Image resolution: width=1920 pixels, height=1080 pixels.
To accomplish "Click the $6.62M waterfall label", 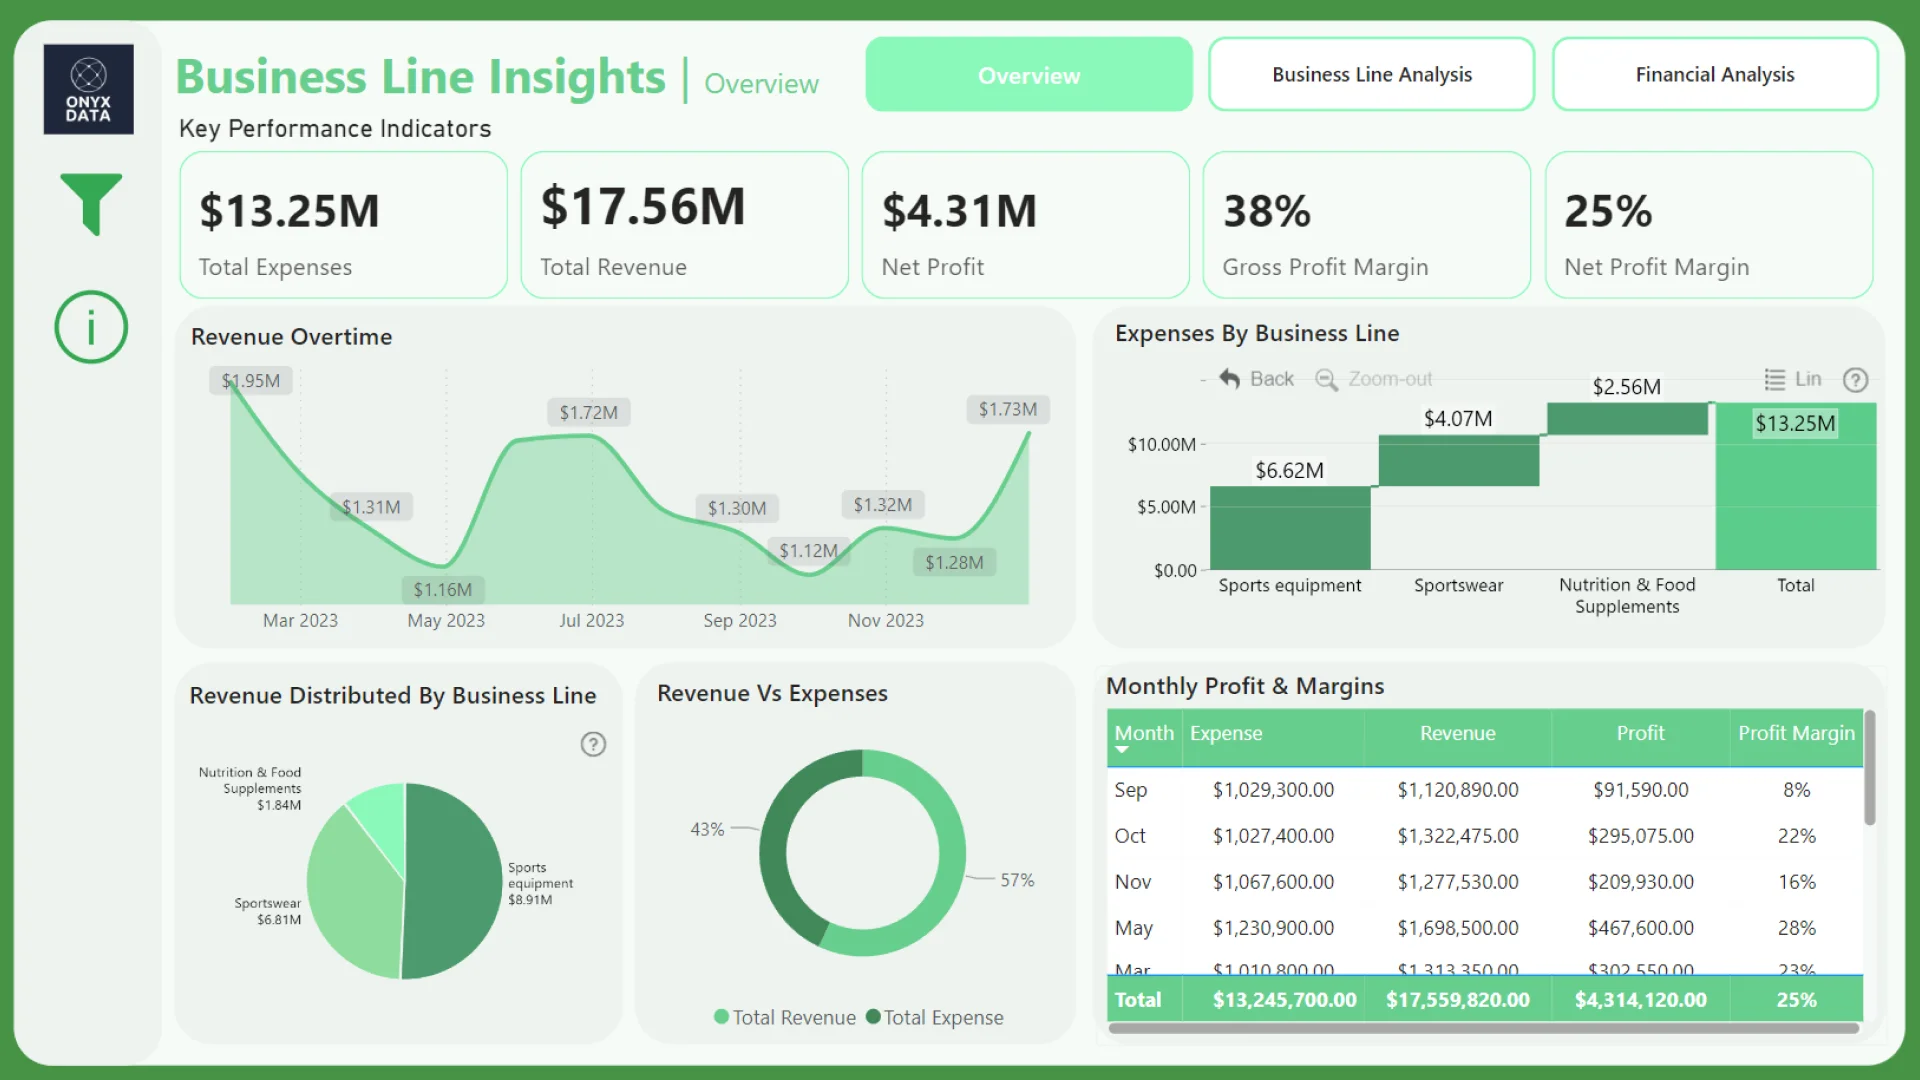I will pyautogui.click(x=1290, y=470).
